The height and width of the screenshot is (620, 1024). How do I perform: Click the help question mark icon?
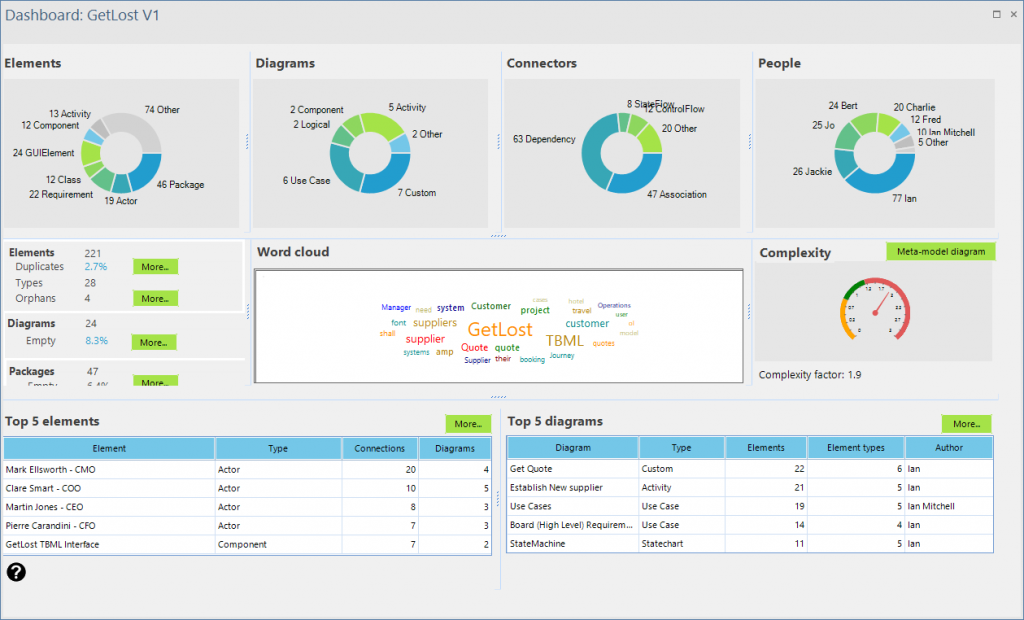(16, 572)
